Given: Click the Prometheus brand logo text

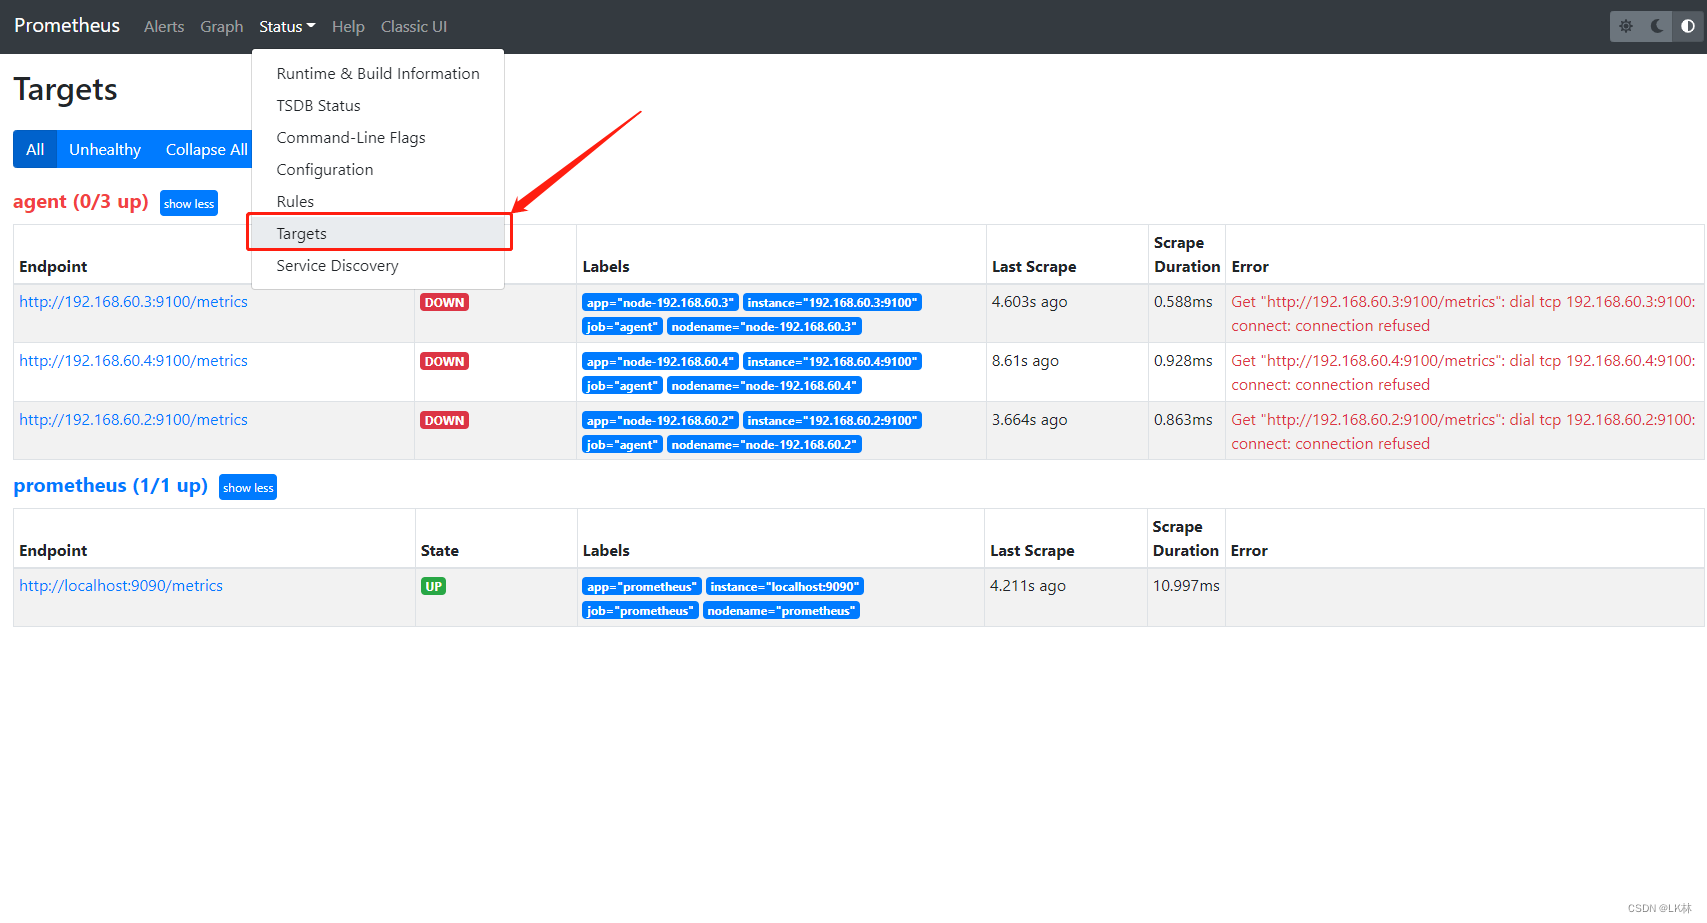Looking at the screenshot, I should pos(67,26).
